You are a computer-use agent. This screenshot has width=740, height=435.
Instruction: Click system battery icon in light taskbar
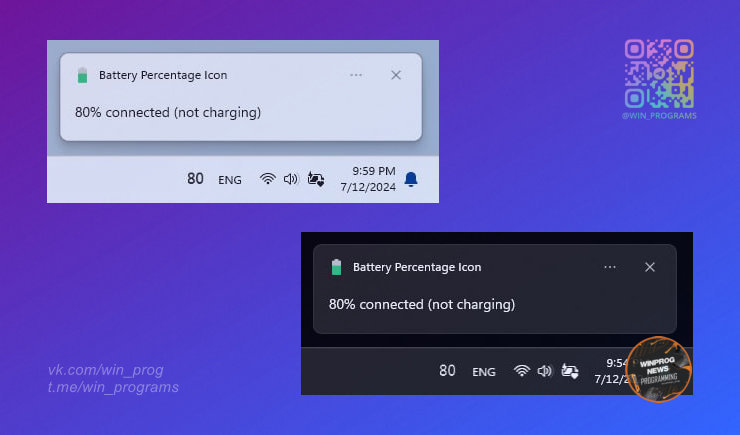coord(316,179)
